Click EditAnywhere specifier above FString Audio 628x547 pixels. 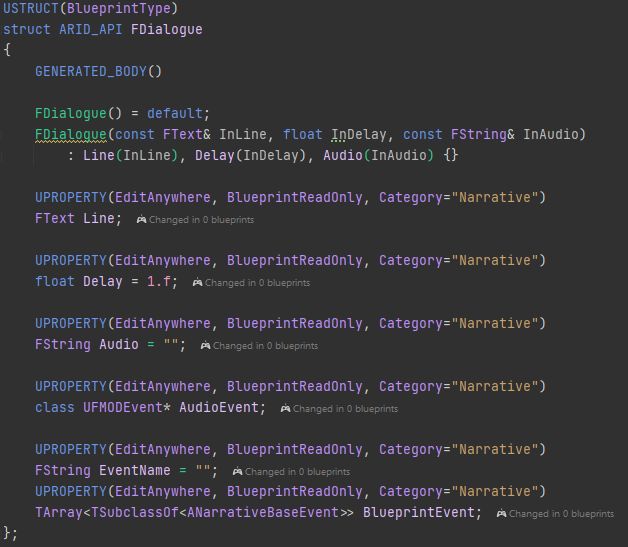coord(163,324)
